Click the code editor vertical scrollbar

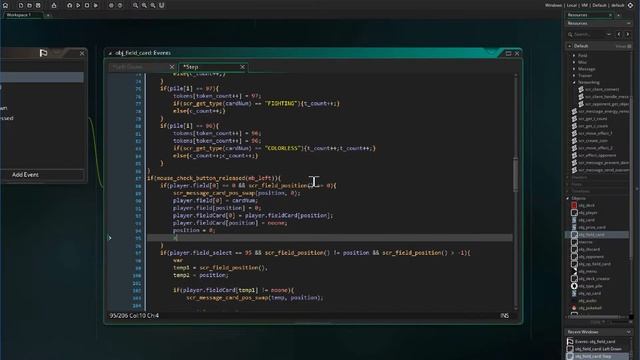coord(516,174)
